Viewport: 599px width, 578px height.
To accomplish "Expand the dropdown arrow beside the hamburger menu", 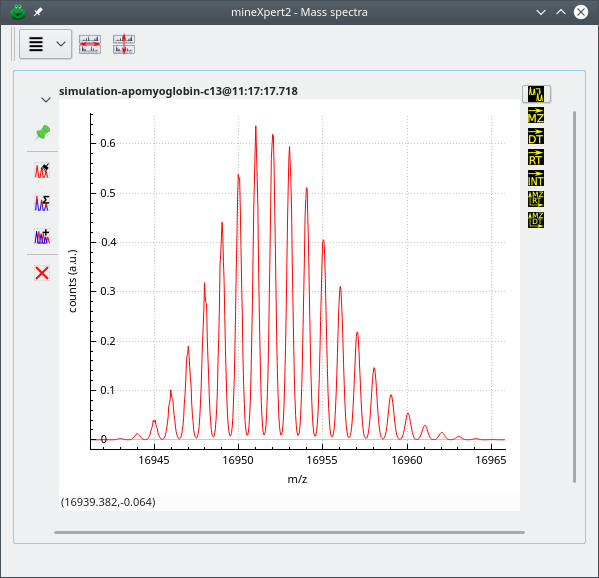I will pos(61,44).
